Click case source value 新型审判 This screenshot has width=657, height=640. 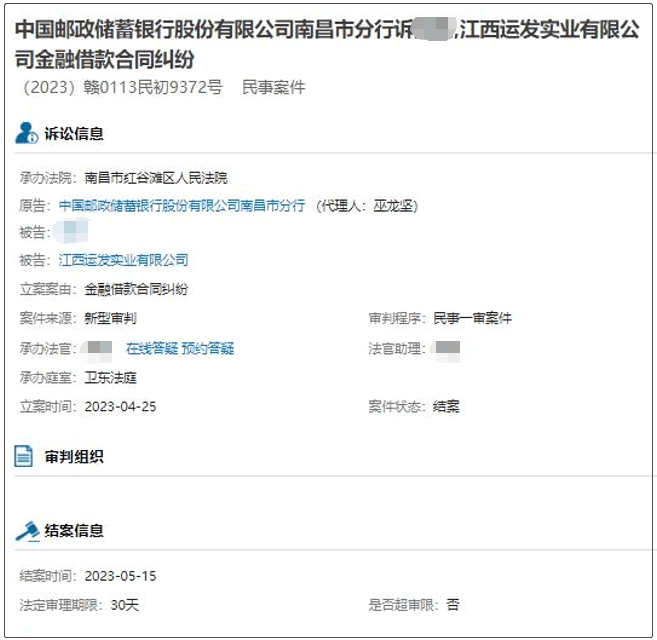111,318
